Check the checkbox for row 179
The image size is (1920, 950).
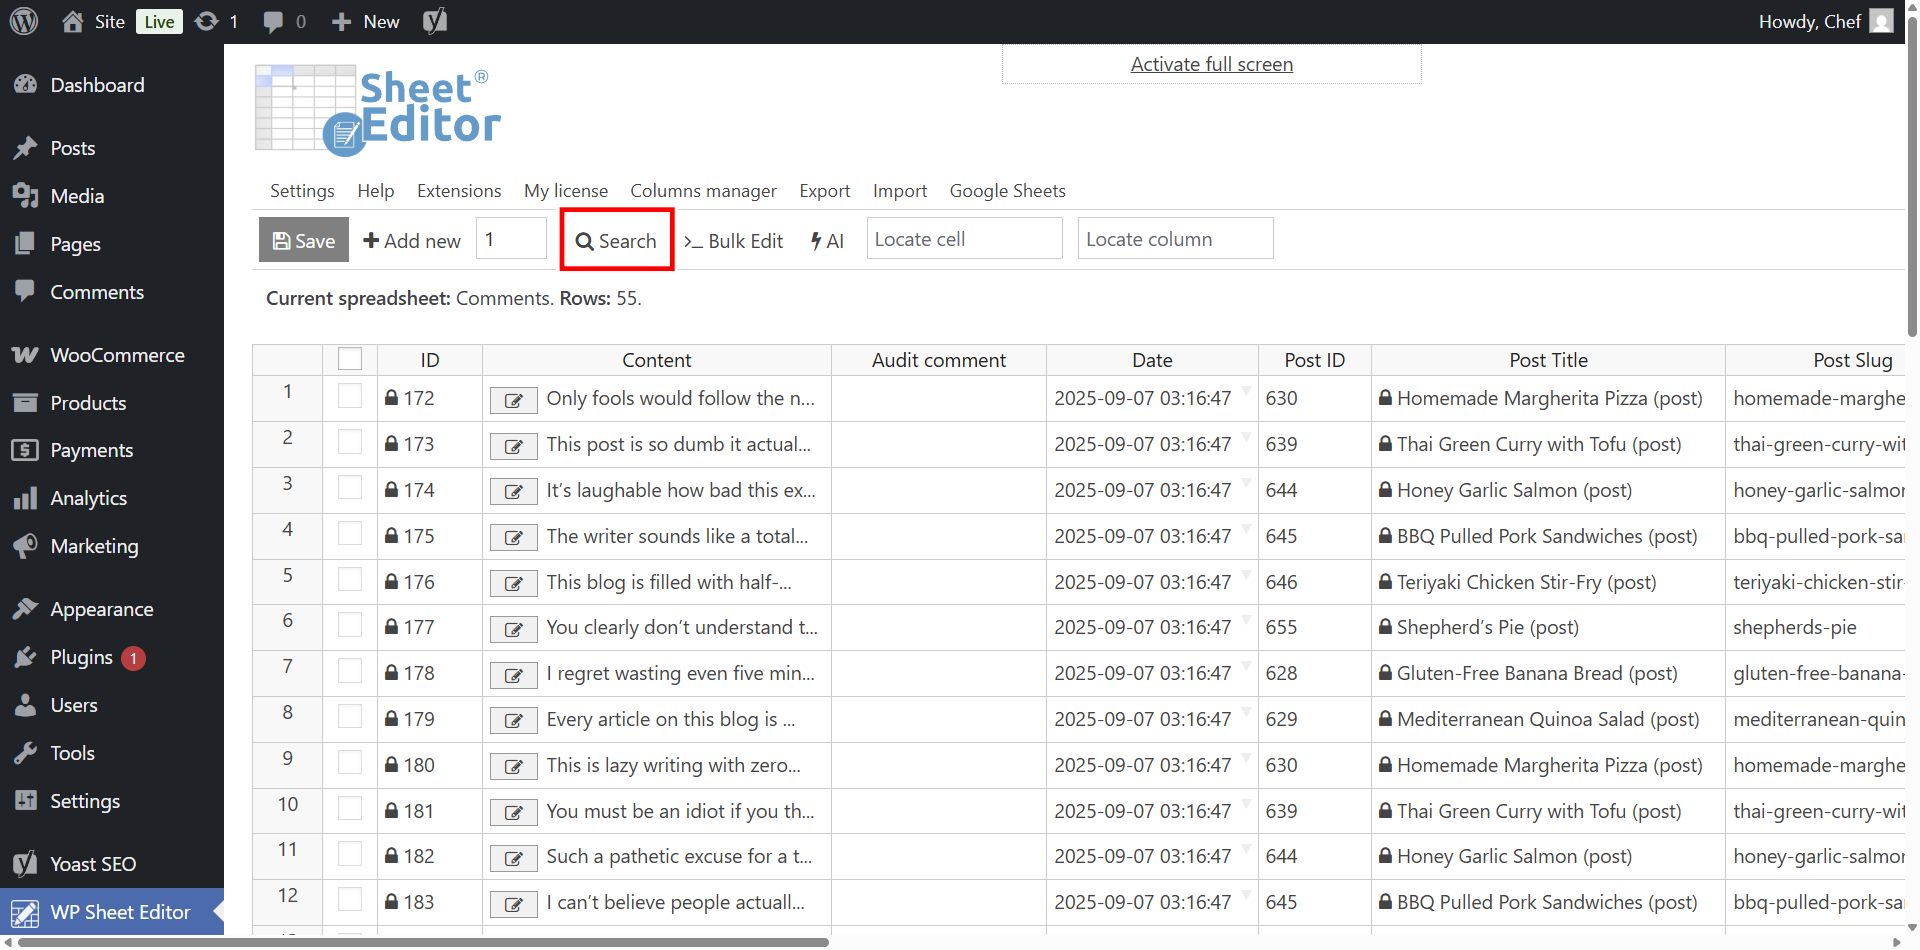[x=350, y=717]
